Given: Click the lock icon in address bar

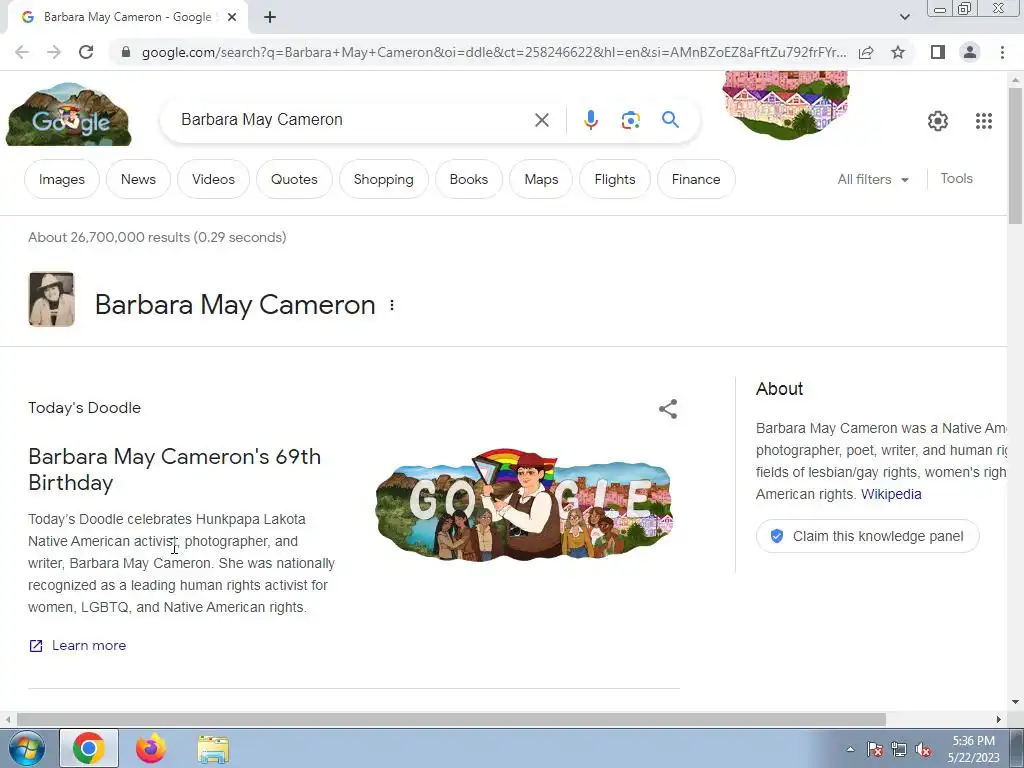Looking at the screenshot, I should point(126,52).
